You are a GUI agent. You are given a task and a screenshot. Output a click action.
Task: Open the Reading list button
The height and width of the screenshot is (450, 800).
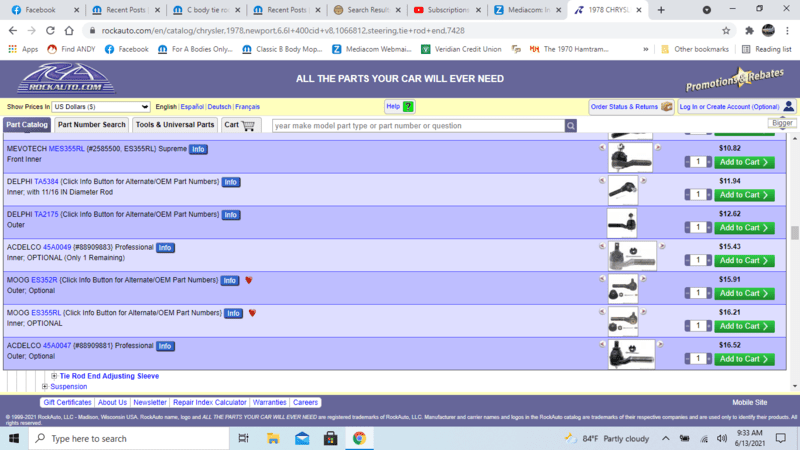tap(766, 49)
